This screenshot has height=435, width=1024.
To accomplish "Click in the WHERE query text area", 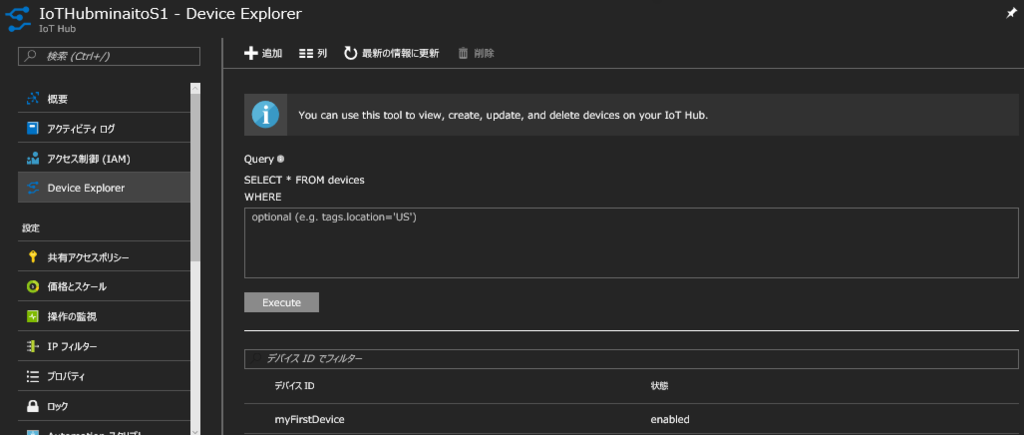I will click(x=631, y=243).
